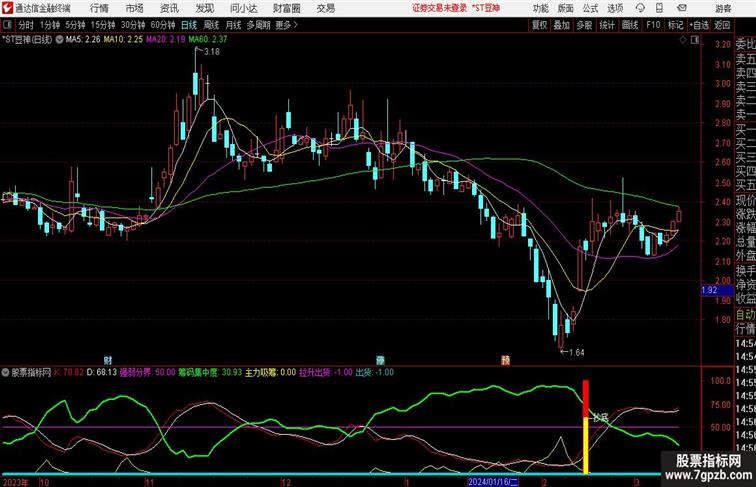This screenshot has width=756, height=487.
Task: Open the F10 company info button
Action: pyautogui.click(x=653, y=25)
